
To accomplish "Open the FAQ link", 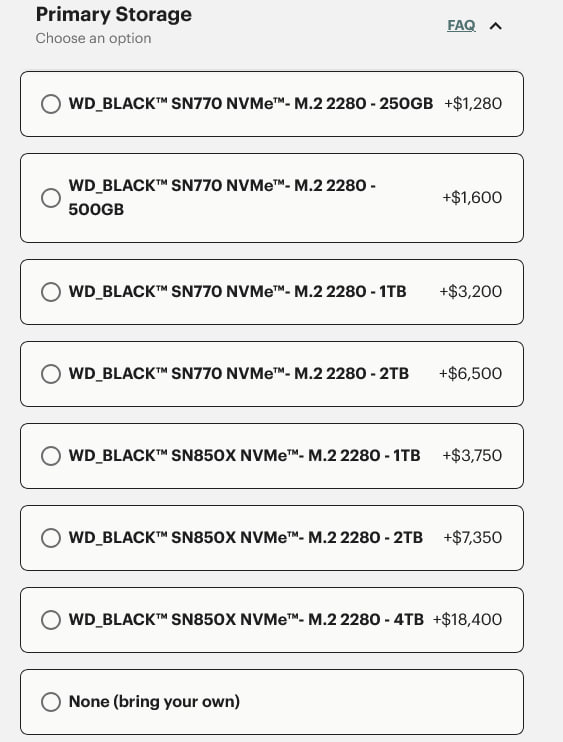I will click(461, 25).
